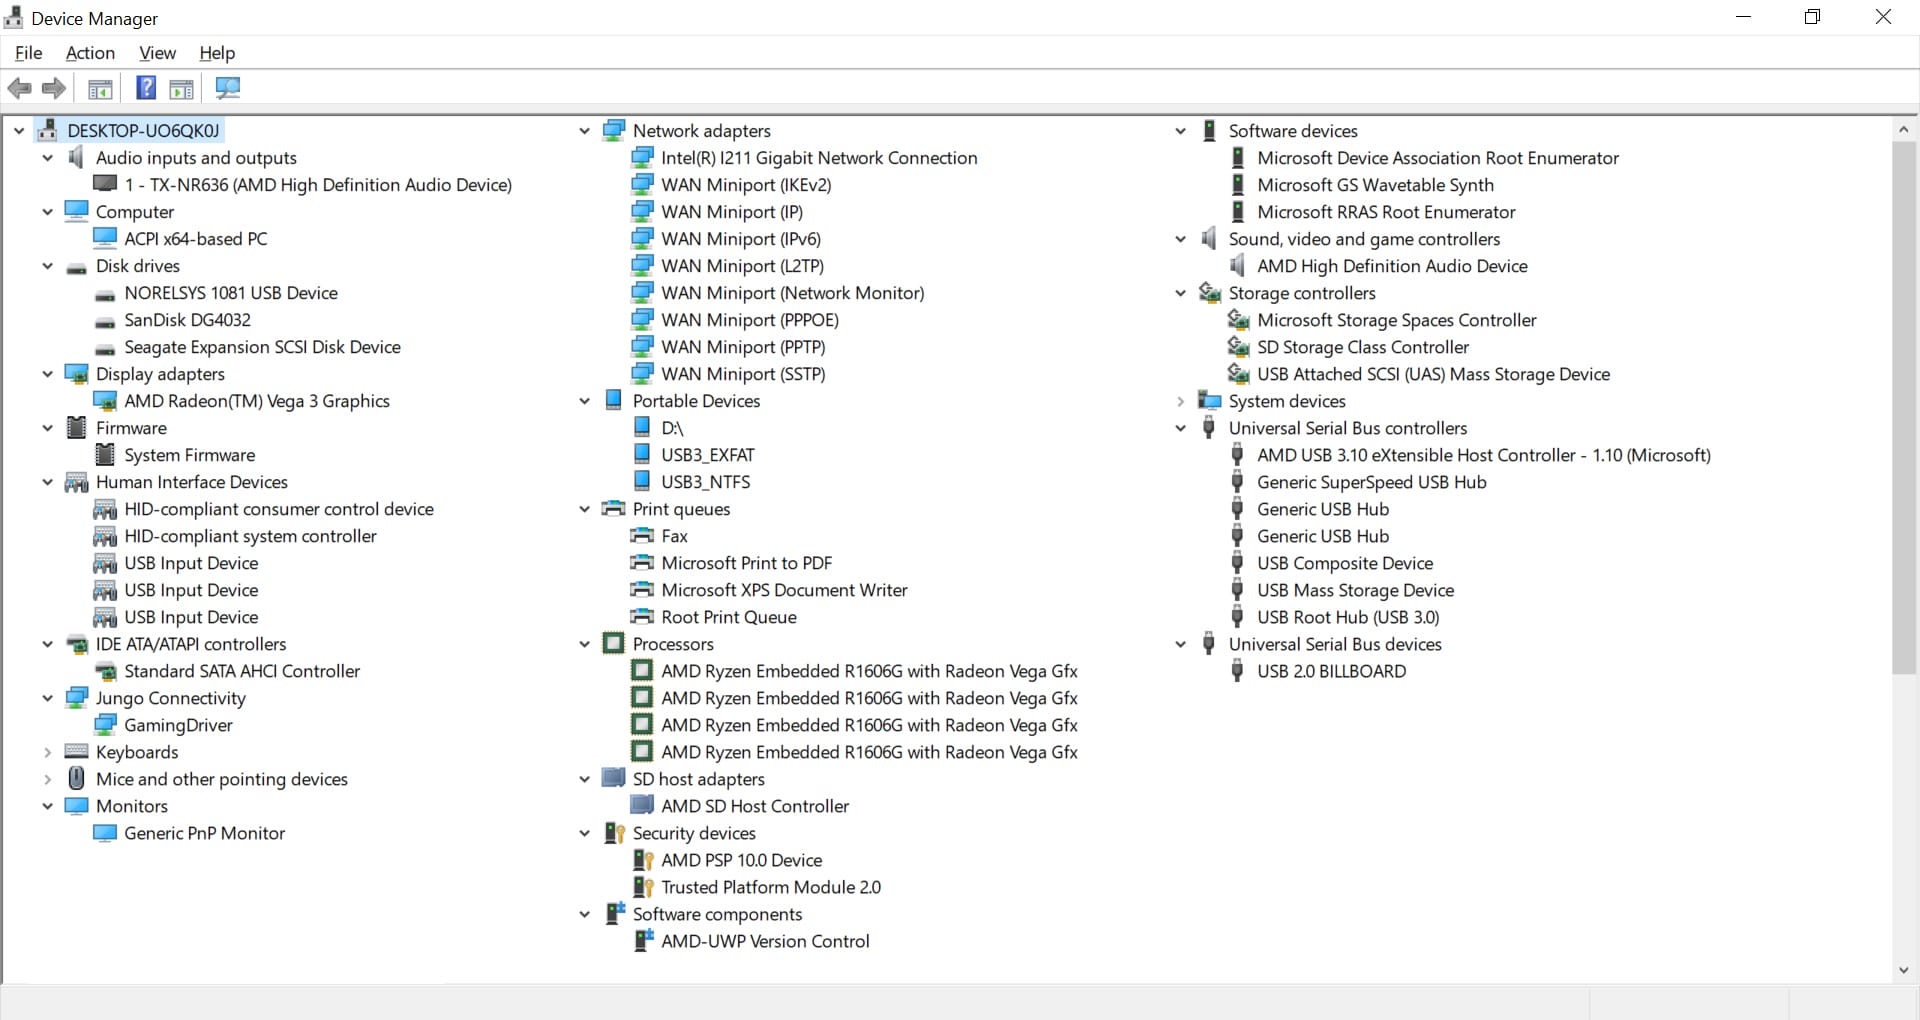The image size is (1920, 1020).
Task: Select Microsoft GS Wavetable Synth
Action: click(1375, 184)
